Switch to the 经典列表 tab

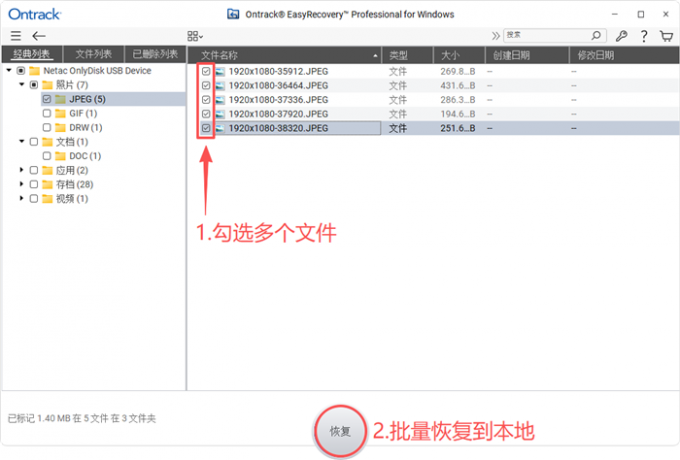coord(32,54)
